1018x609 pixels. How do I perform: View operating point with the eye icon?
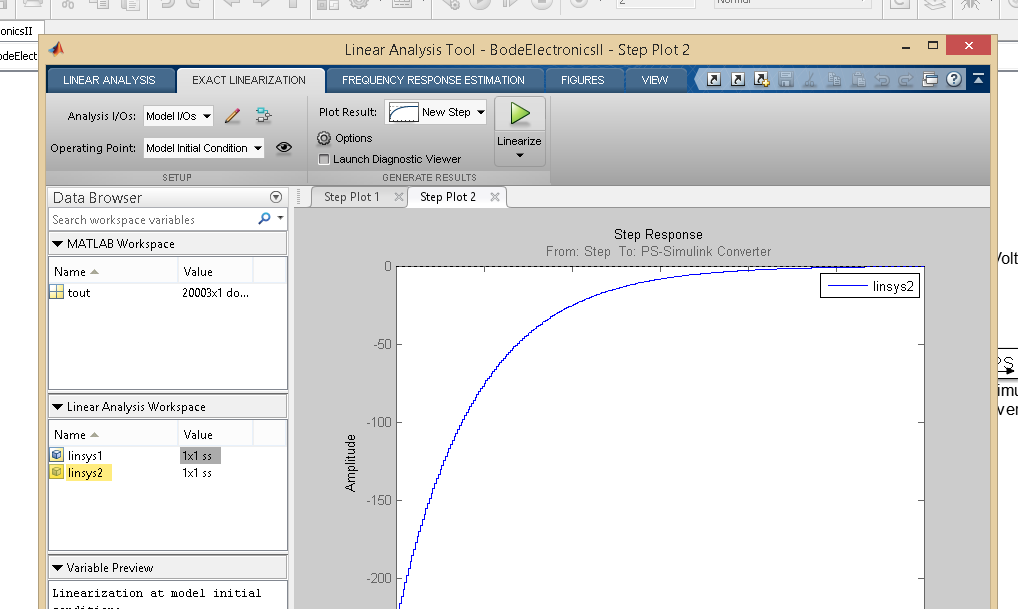tap(284, 148)
